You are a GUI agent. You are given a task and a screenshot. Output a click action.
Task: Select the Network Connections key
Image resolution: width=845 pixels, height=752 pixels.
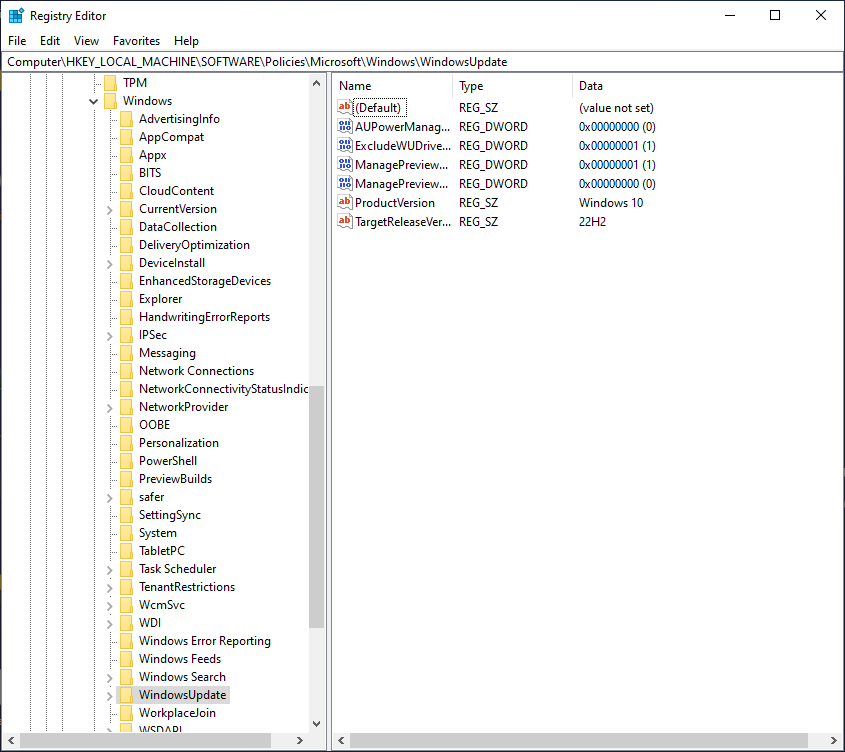pos(196,371)
